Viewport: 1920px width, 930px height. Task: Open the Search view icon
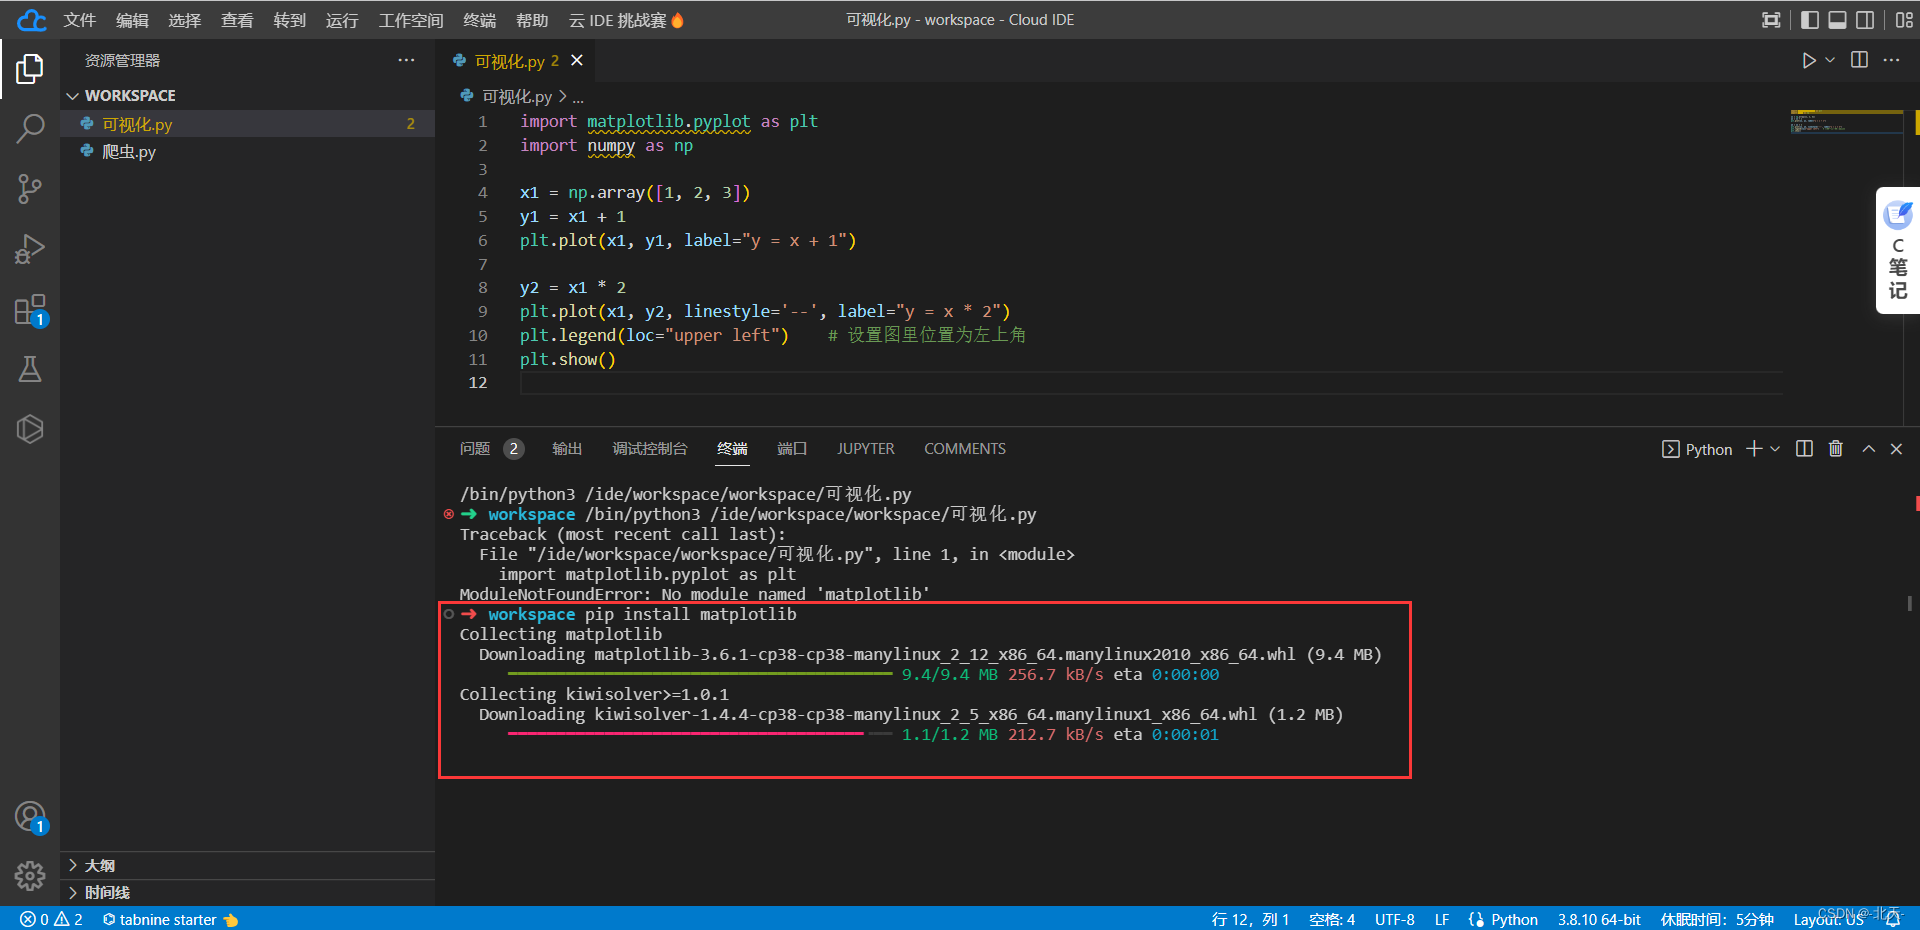point(30,129)
